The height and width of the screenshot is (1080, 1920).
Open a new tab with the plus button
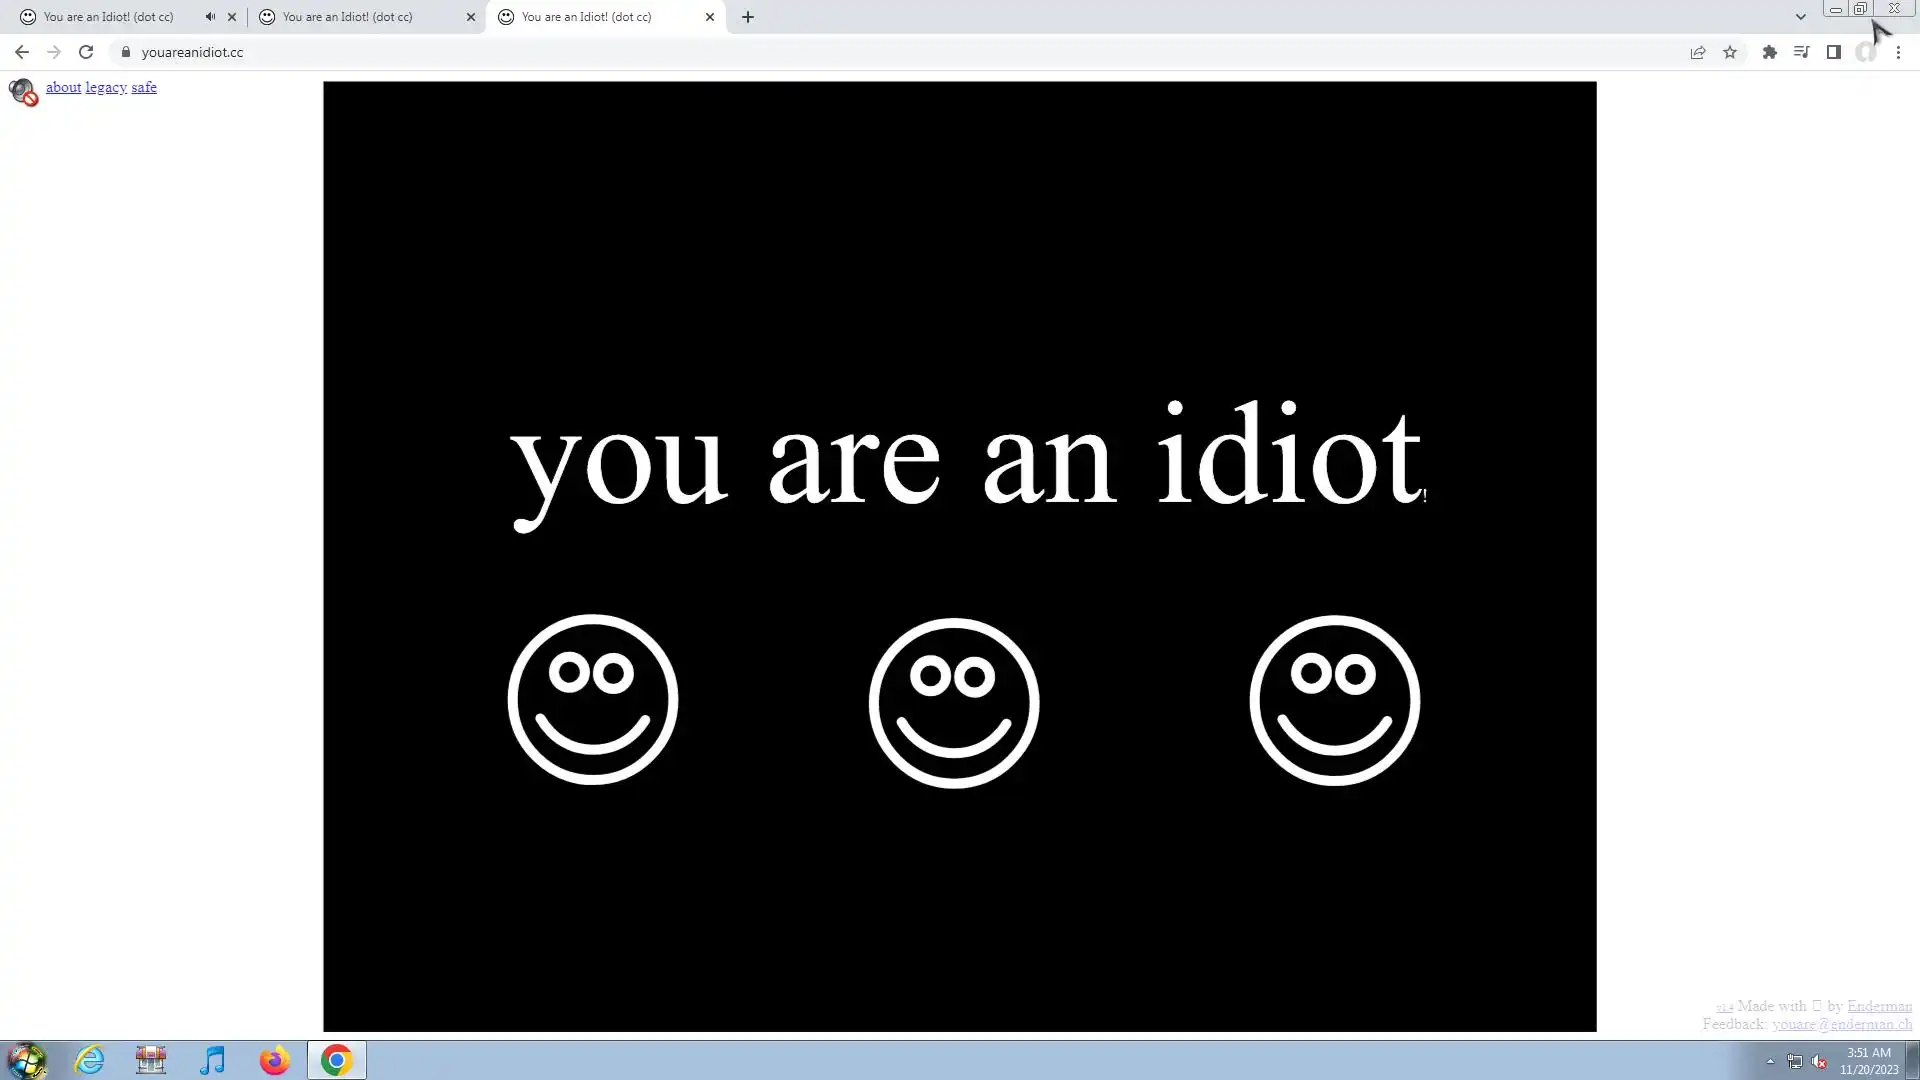tap(748, 17)
